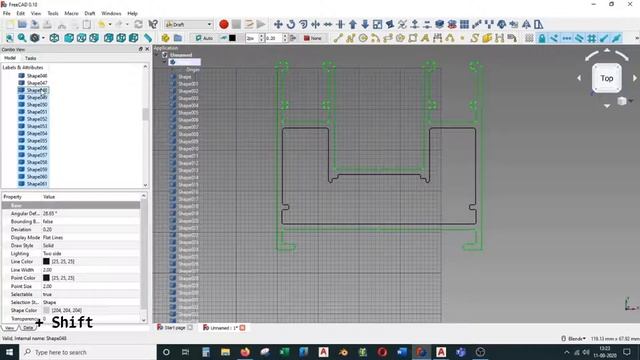Click the Measure distance ruler icon
Viewport: 640px width, 360px height.
pyautogui.click(x=148, y=38)
